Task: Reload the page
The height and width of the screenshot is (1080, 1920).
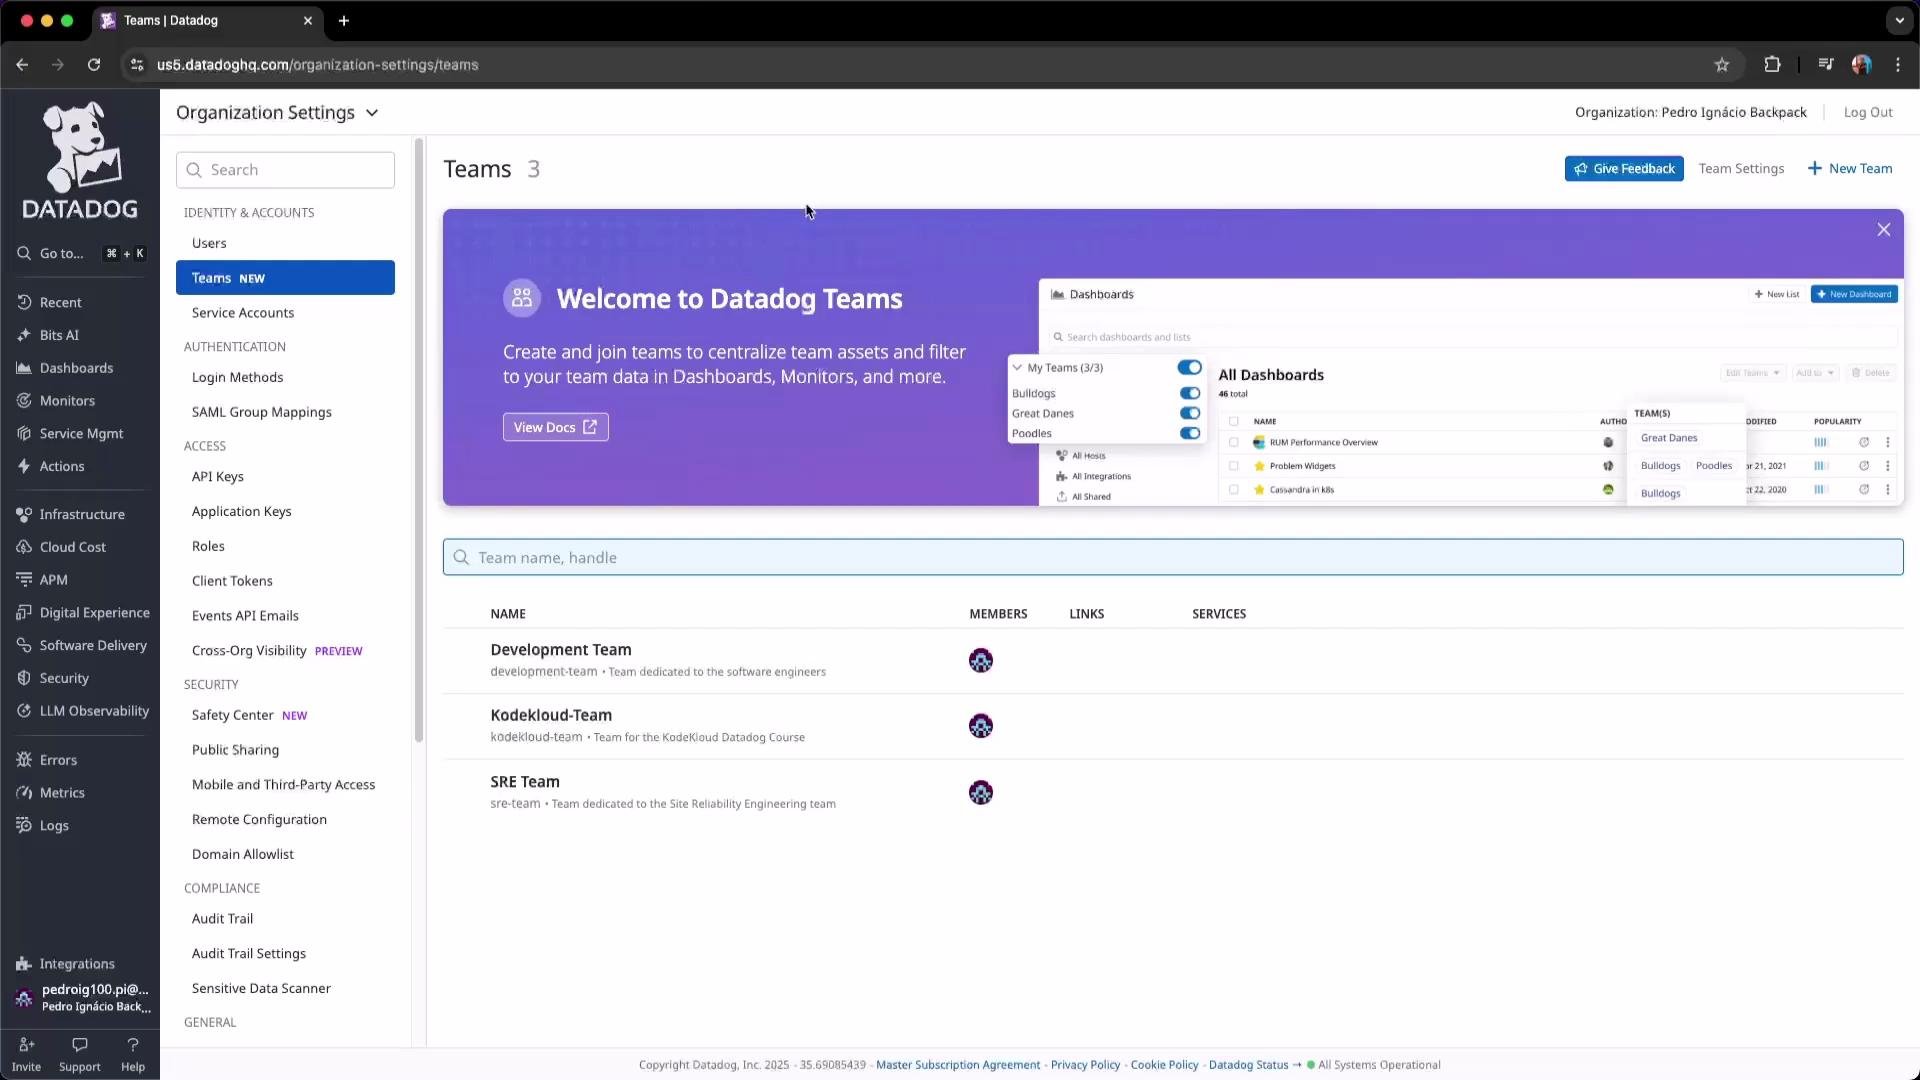Action: pyautogui.click(x=94, y=65)
